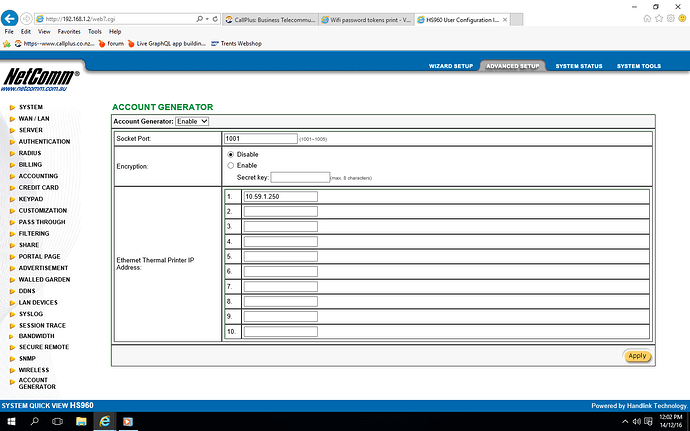Viewport: 690px width, 431px height.
Task: Open the RADIUS sidebar item
Action: click(x=30, y=153)
